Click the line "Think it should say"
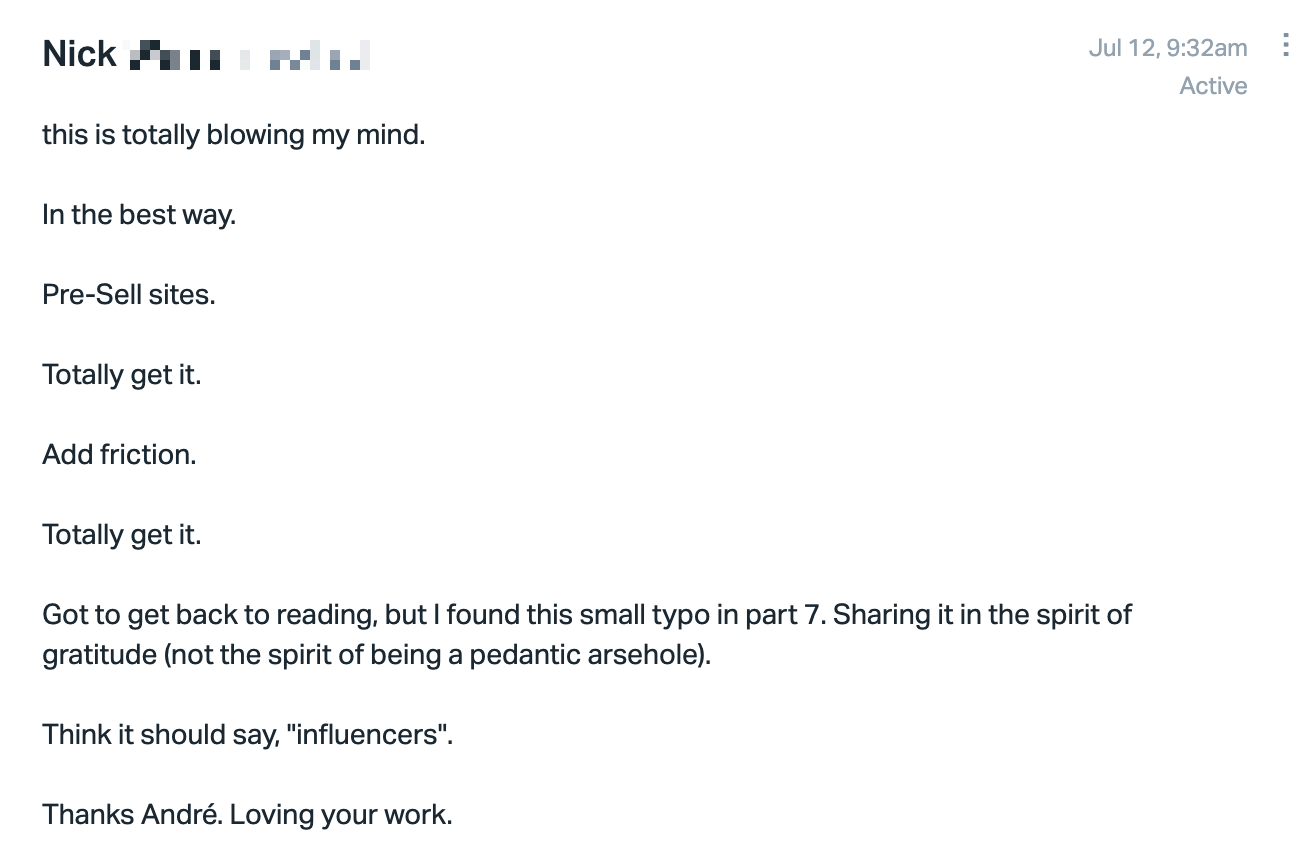Screen dimensions: 1308x848 (x=247, y=734)
